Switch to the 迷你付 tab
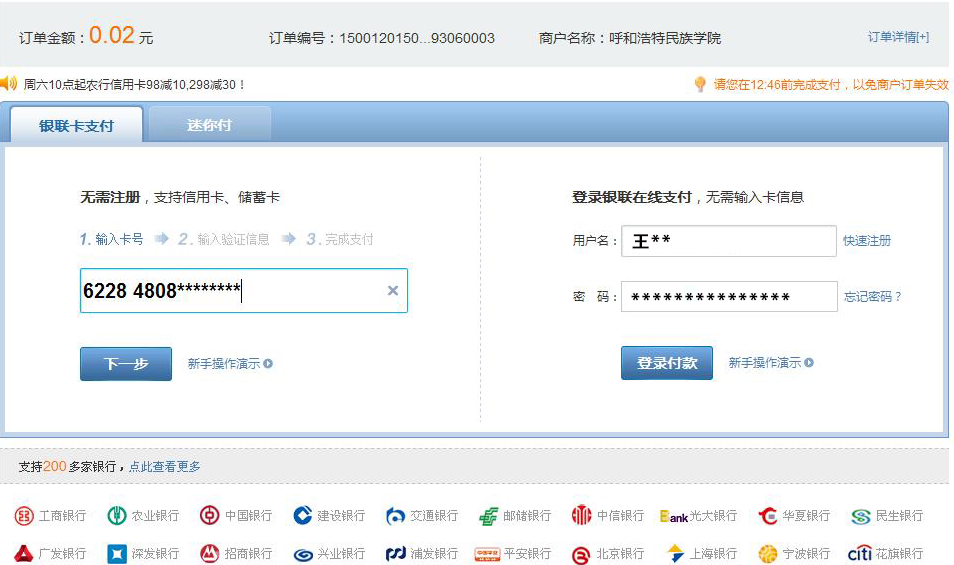 tap(209, 125)
